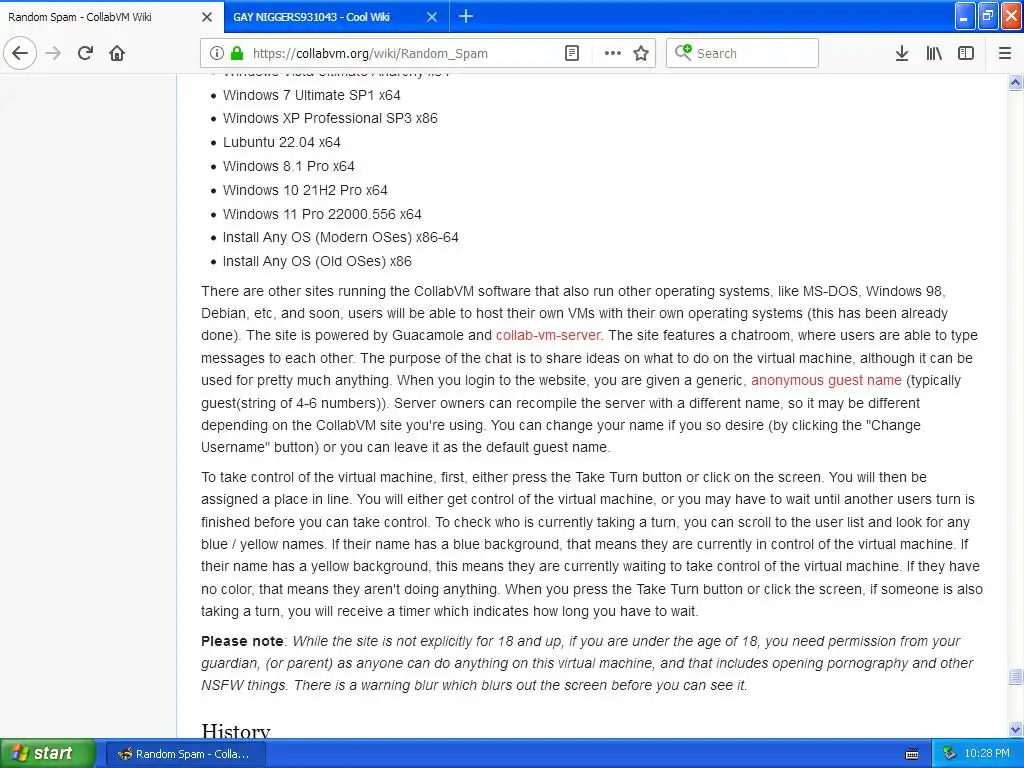1024x768 pixels.
Task: Click the forward navigation arrow
Action: [x=53, y=53]
